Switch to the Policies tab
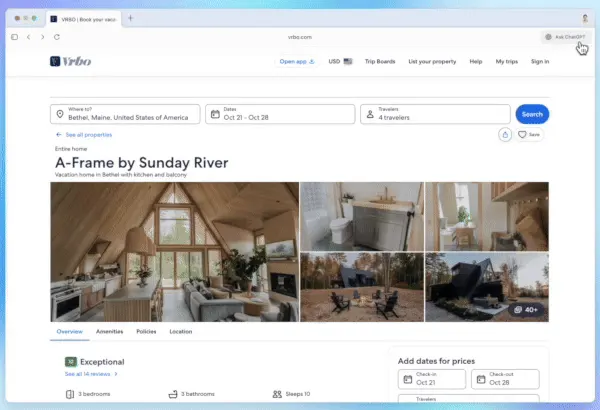Image resolution: width=600 pixels, height=410 pixels. tap(146, 332)
